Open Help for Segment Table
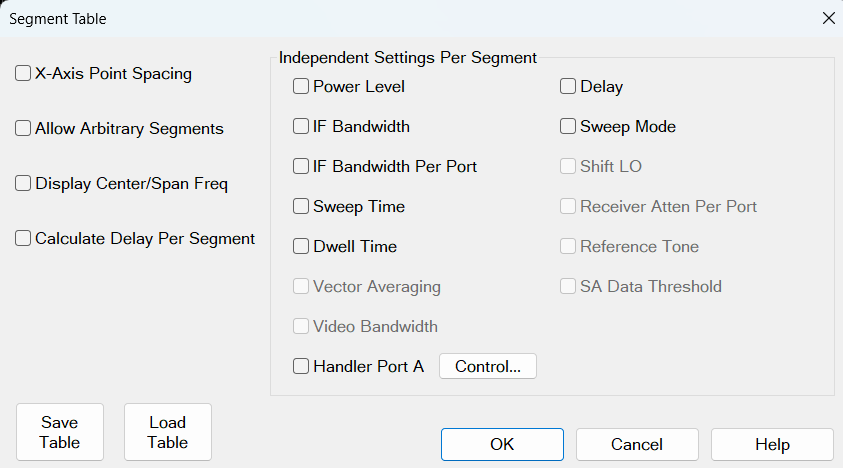This screenshot has width=843, height=468. (x=772, y=445)
